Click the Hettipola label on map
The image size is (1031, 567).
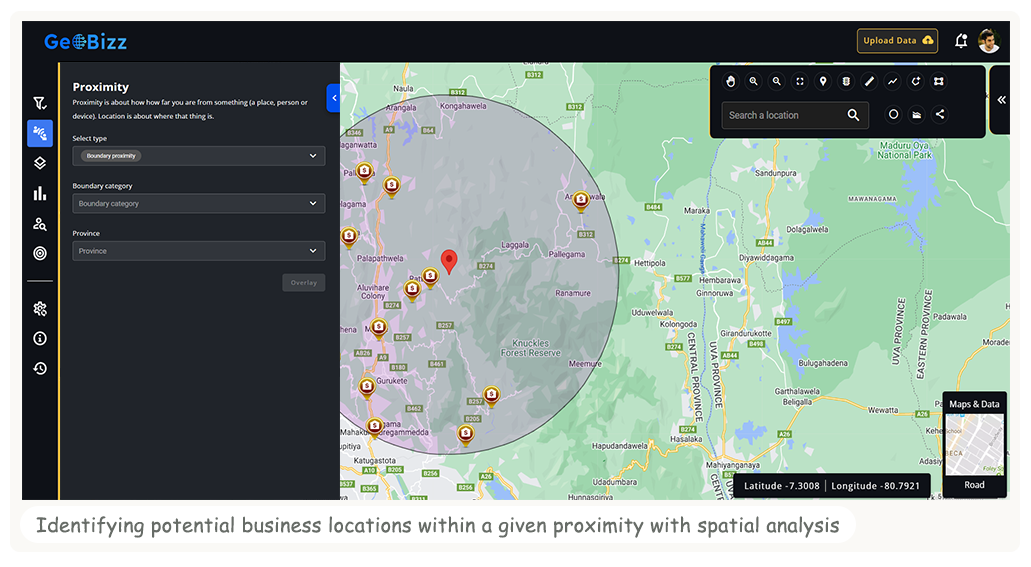coord(650,263)
